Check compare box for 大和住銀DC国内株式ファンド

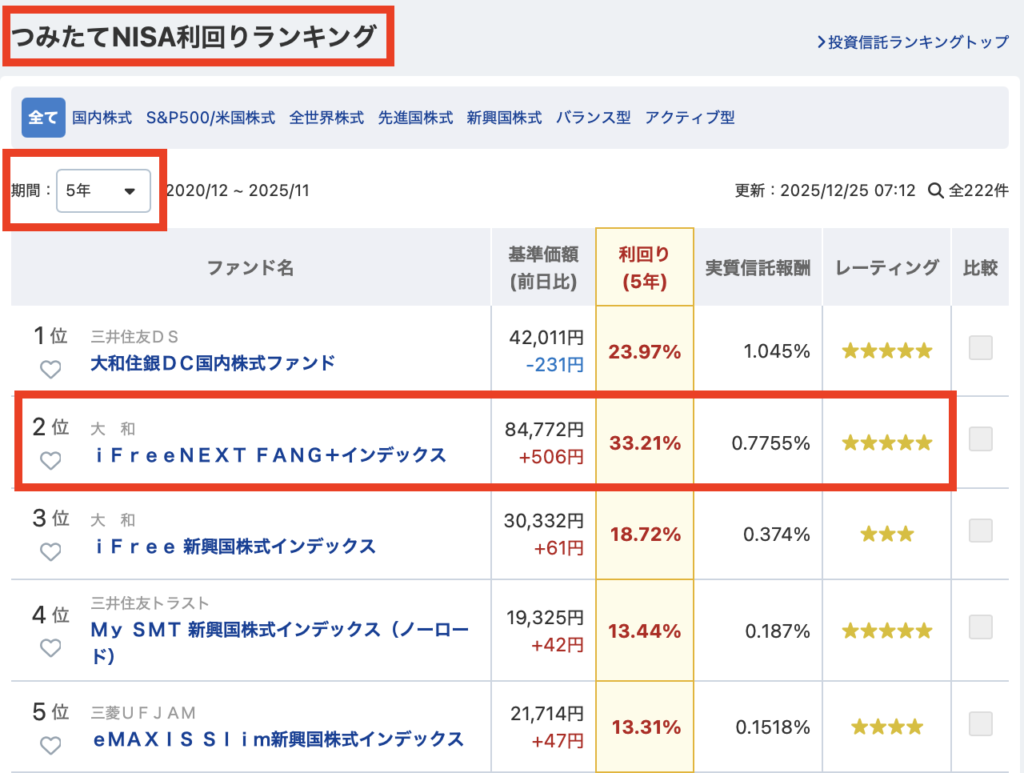click(x=980, y=348)
